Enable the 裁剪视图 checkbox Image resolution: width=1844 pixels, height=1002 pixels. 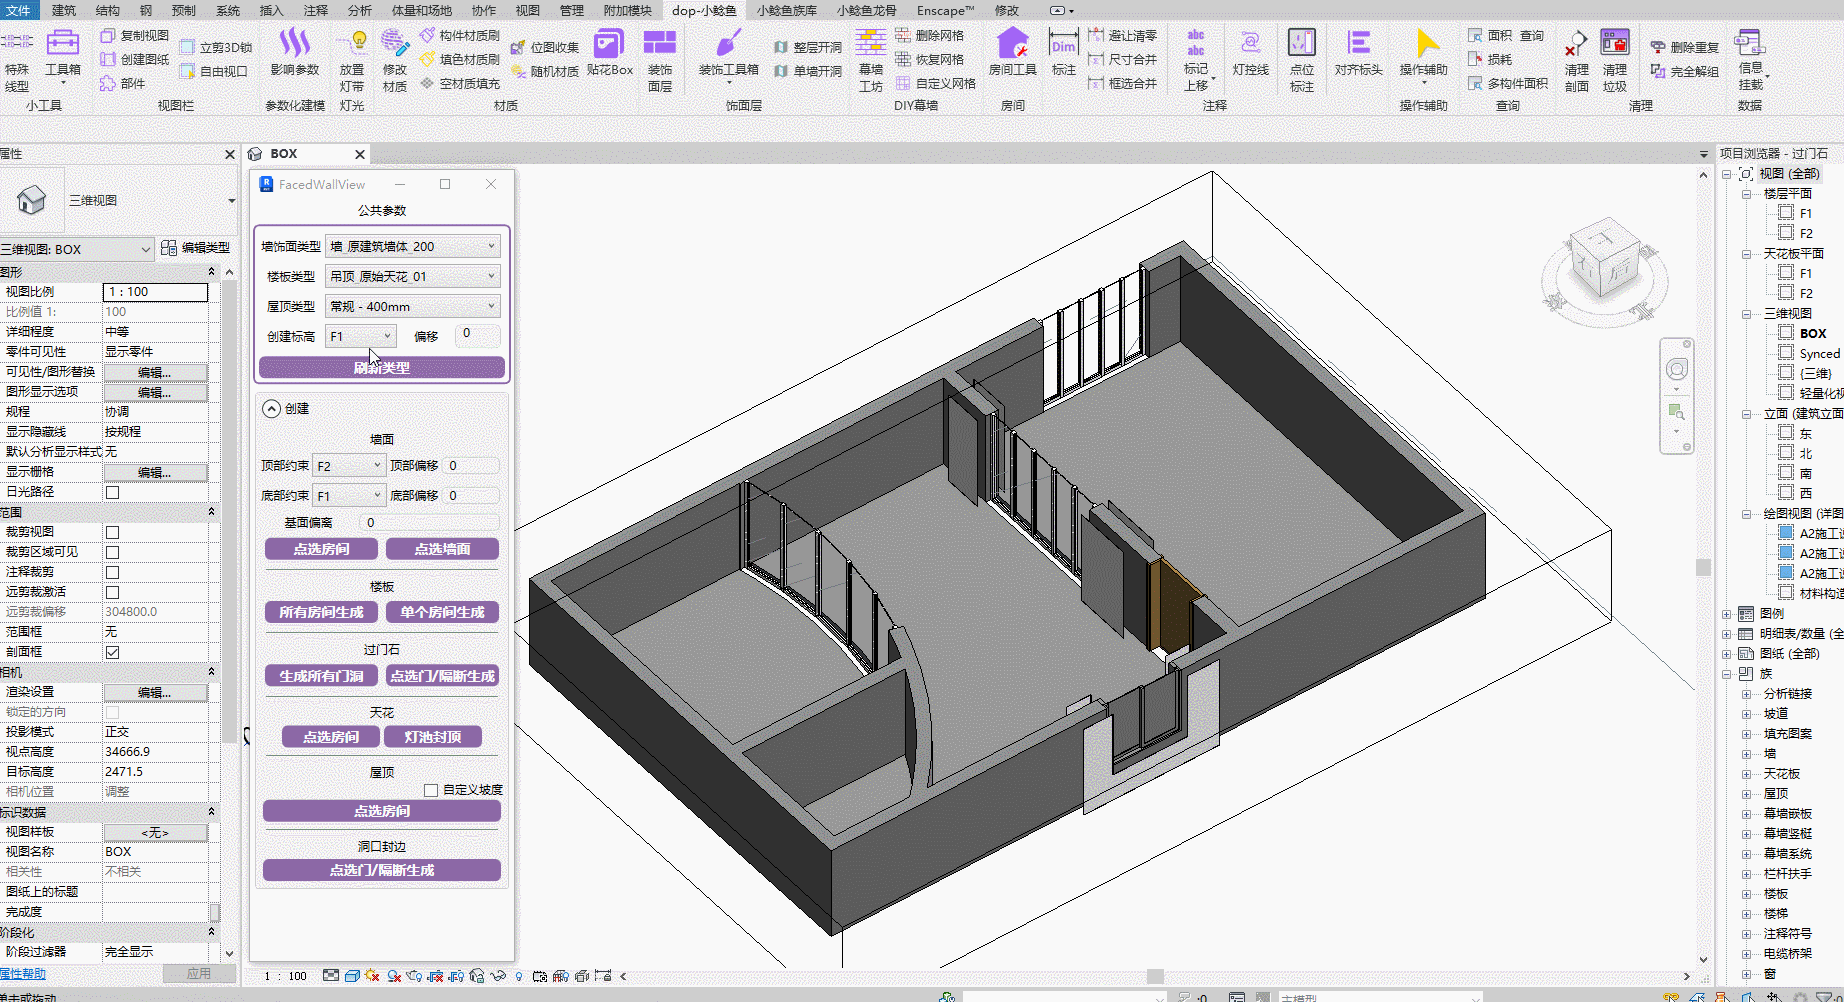point(113,532)
